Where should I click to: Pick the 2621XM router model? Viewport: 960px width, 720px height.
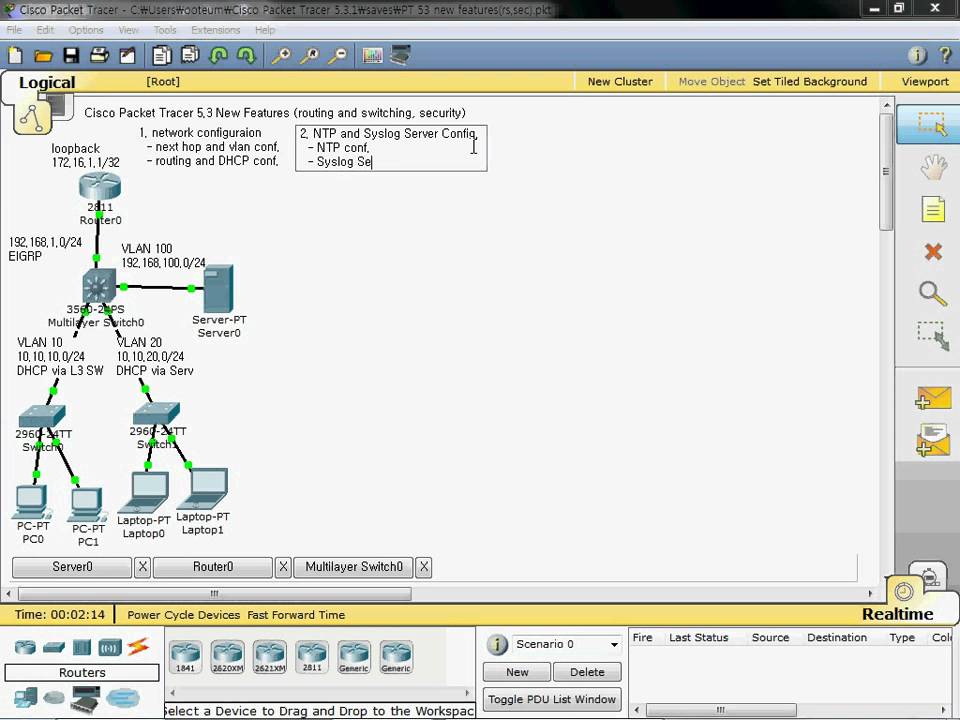[x=269, y=658]
